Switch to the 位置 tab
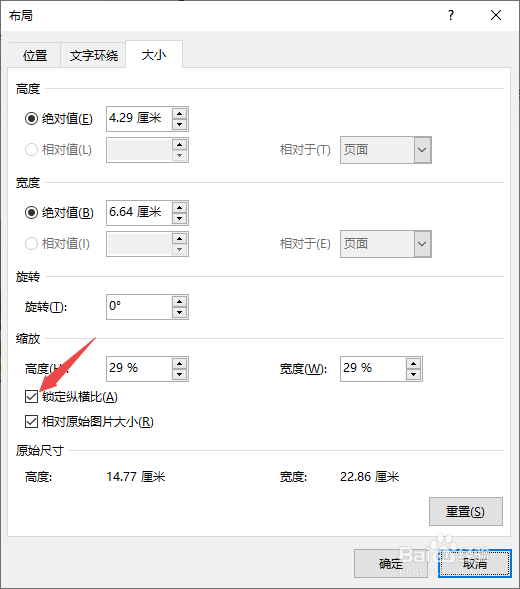The width and height of the screenshot is (520, 589). tap(35, 55)
